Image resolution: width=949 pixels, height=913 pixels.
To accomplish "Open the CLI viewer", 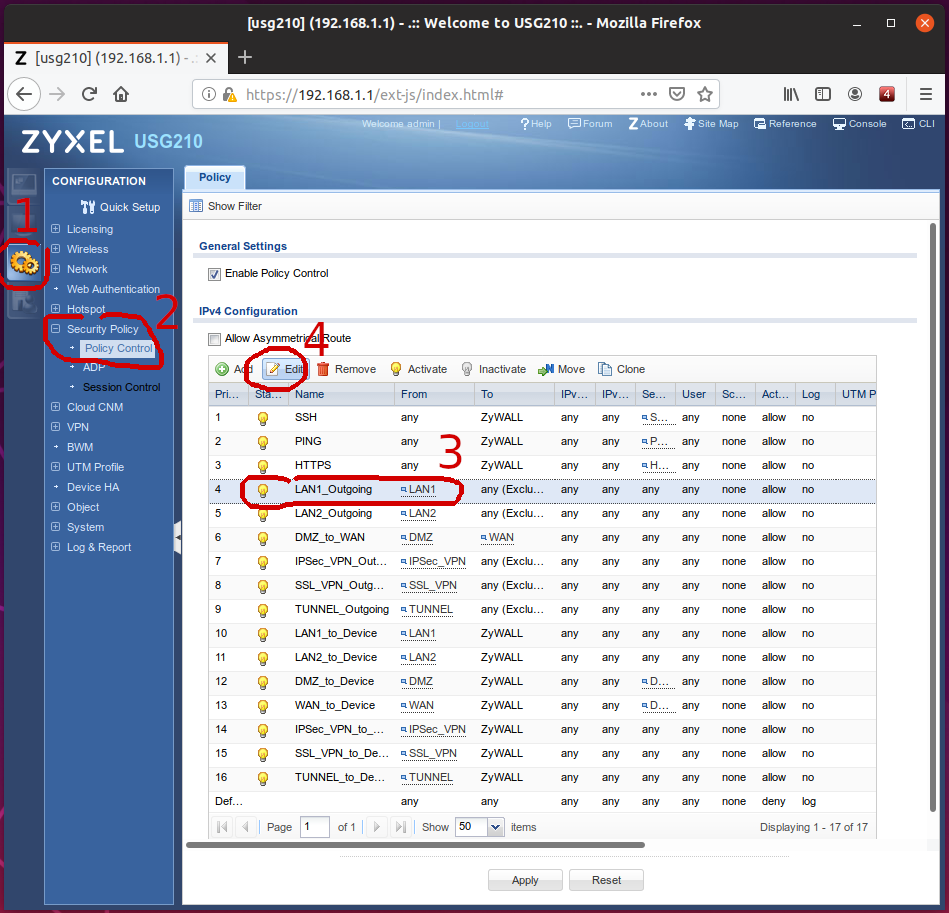I will tap(918, 123).
